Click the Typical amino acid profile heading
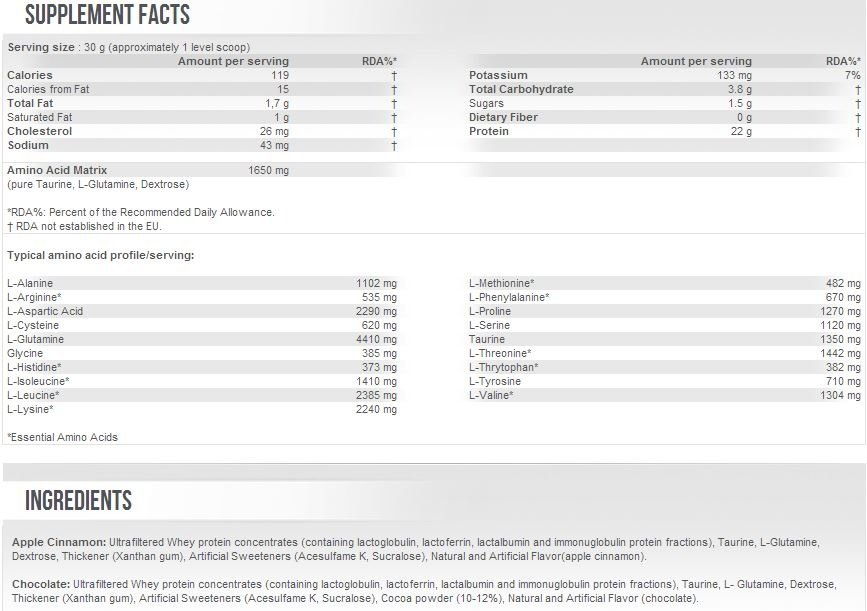This screenshot has height=611, width=867. coord(101,255)
